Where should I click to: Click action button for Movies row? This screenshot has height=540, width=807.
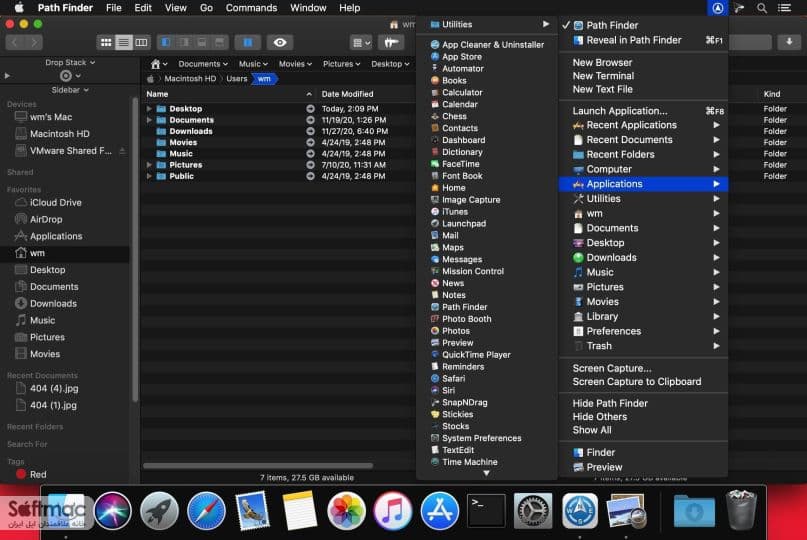click(310, 143)
